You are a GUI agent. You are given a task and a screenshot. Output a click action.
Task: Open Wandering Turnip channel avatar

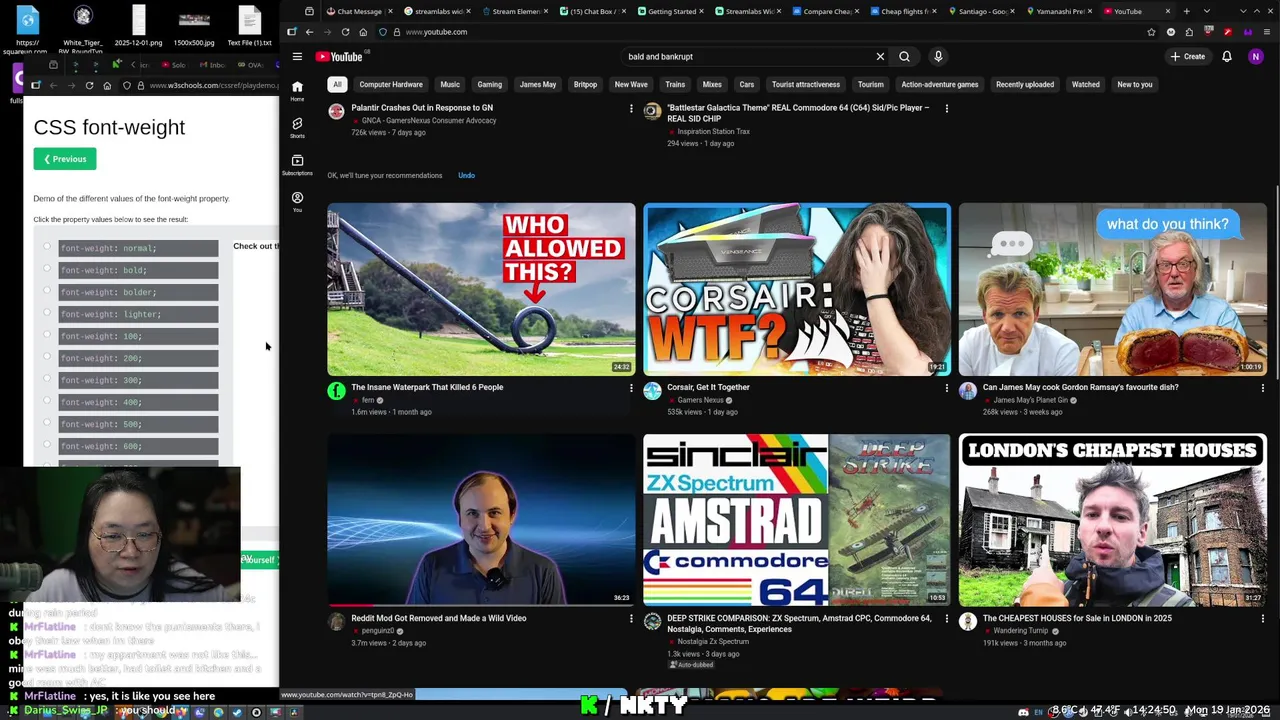(x=967, y=622)
